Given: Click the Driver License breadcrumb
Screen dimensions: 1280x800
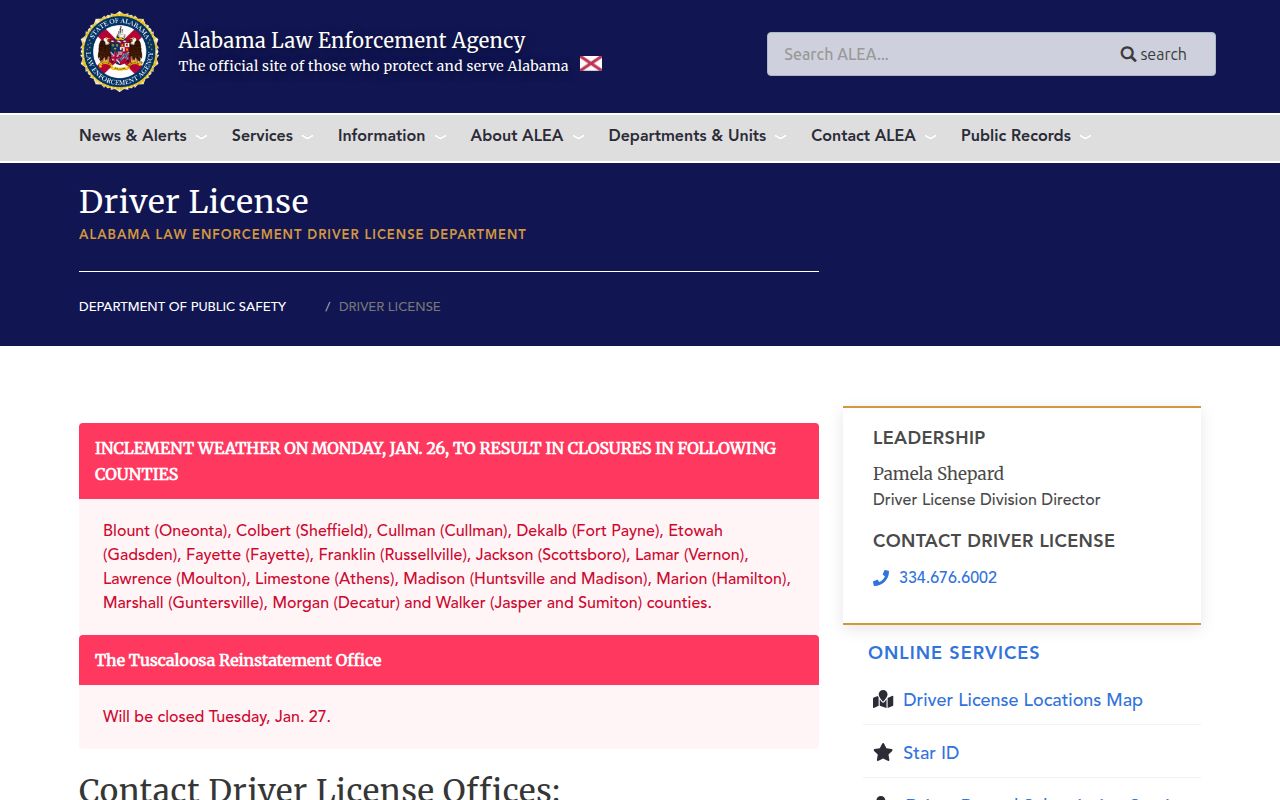Looking at the screenshot, I should pyautogui.click(x=390, y=306).
